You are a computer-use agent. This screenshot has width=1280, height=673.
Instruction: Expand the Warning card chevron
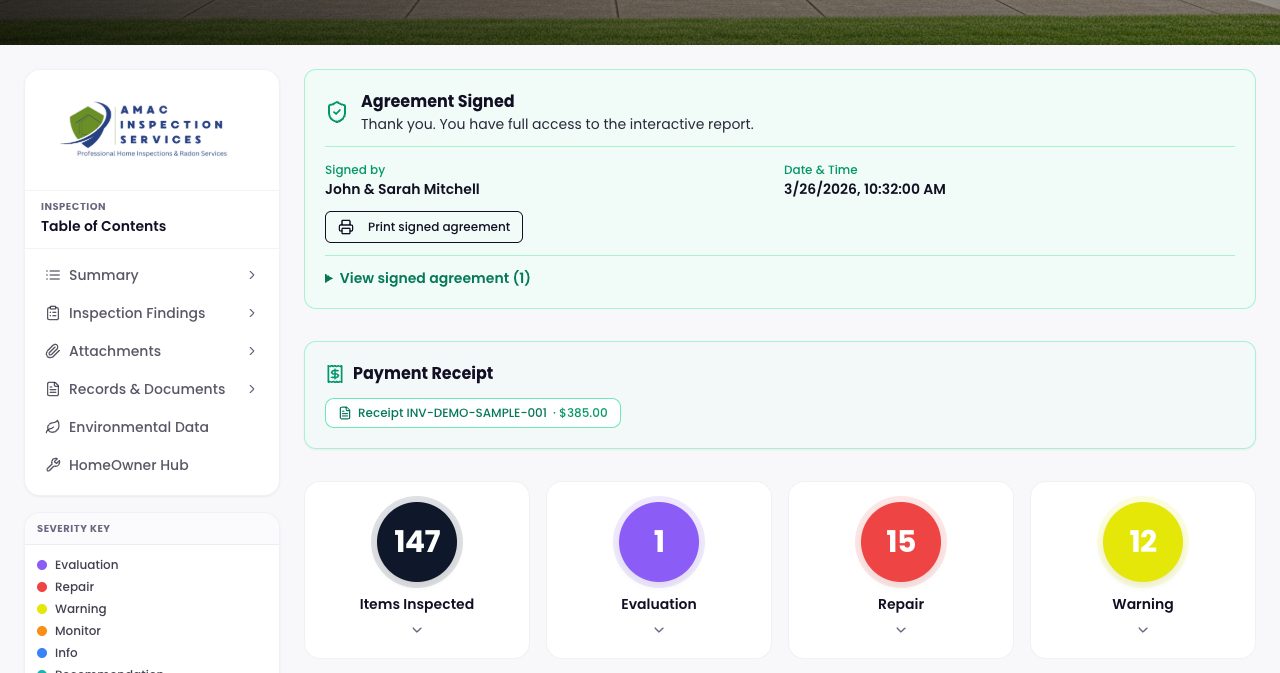pyautogui.click(x=1143, y=630)
